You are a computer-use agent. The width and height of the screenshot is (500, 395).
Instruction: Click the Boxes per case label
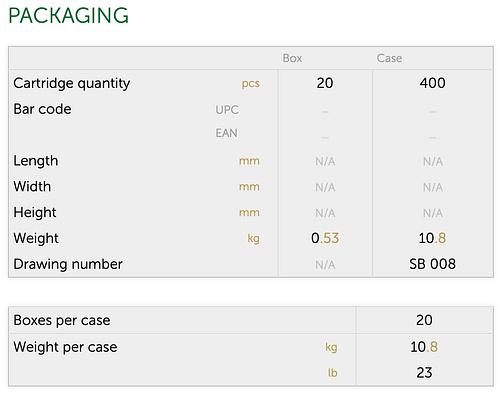62,320
